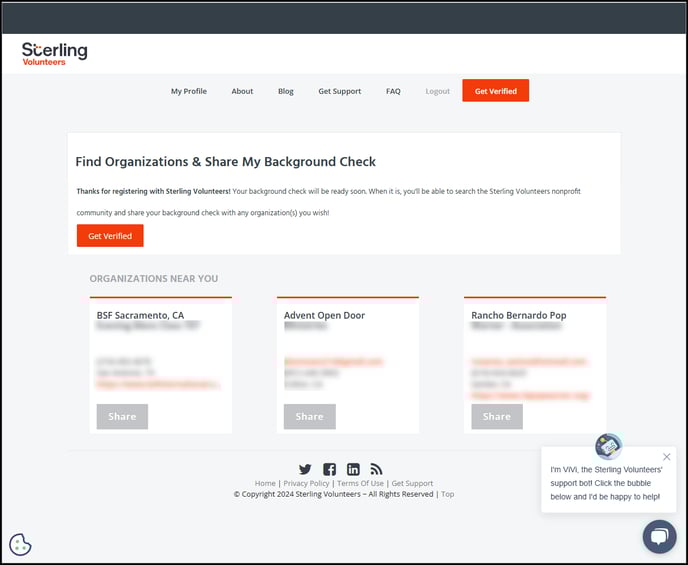
Task: Select the BSF Sacramento, CA organization title
Action: coord(140,315)
